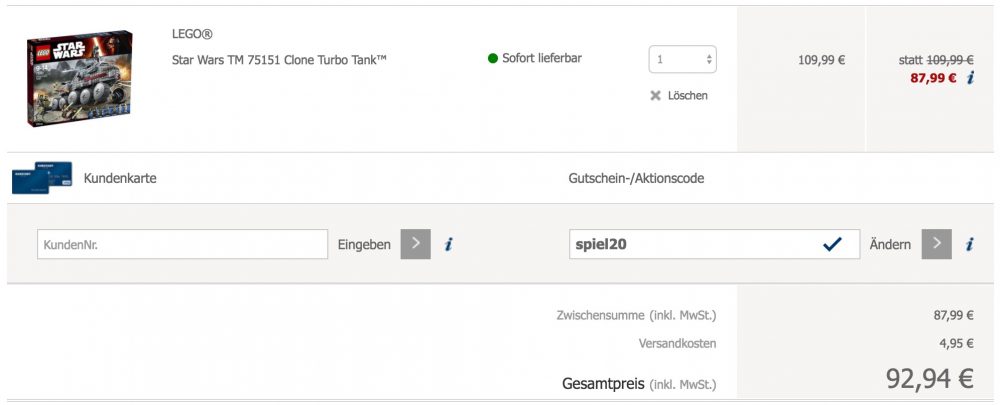Select the Gutschein-/Aktionscode heading
Viewport: 1000px width, 405px height.
tap(636, 178)
